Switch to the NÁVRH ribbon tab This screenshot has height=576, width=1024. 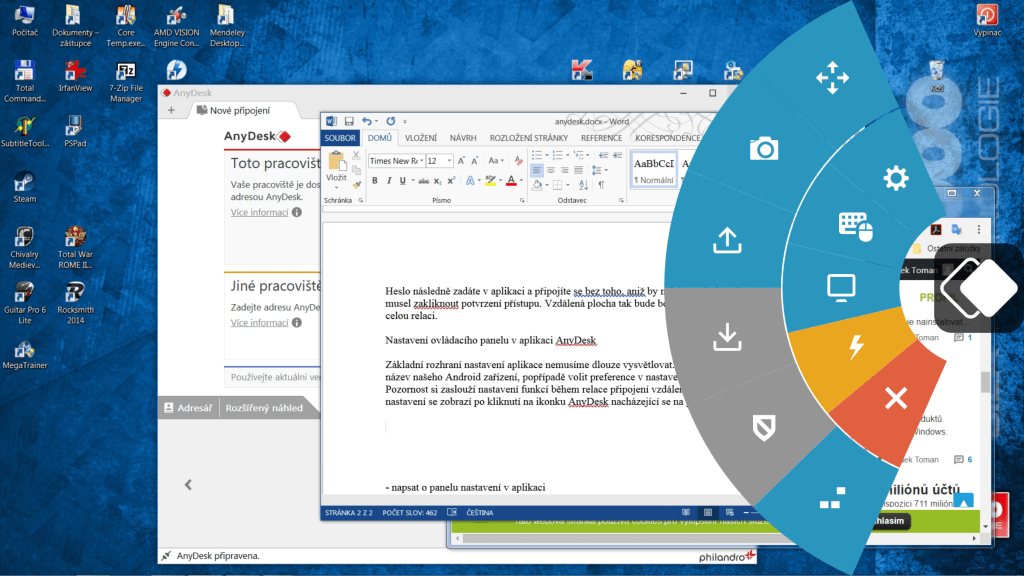(463, 138)
